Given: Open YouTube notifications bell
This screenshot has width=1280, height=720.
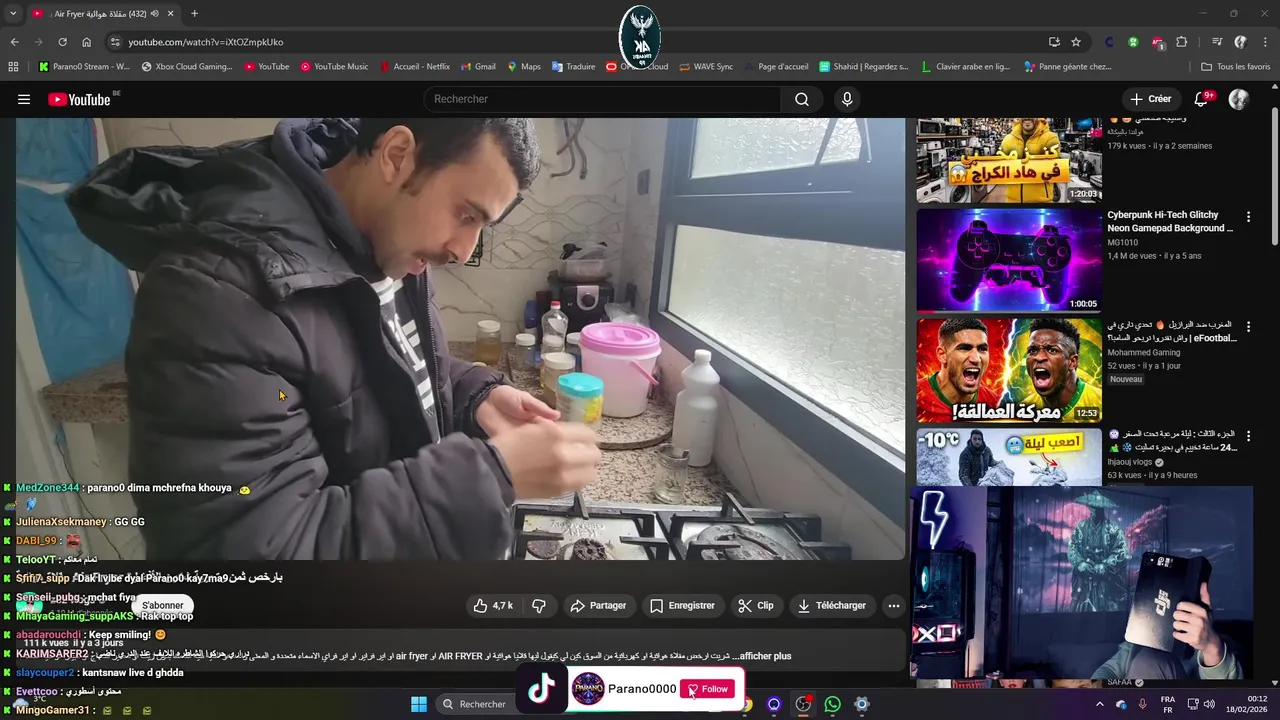Looking at the screenshot, I should pos(1202,99).
